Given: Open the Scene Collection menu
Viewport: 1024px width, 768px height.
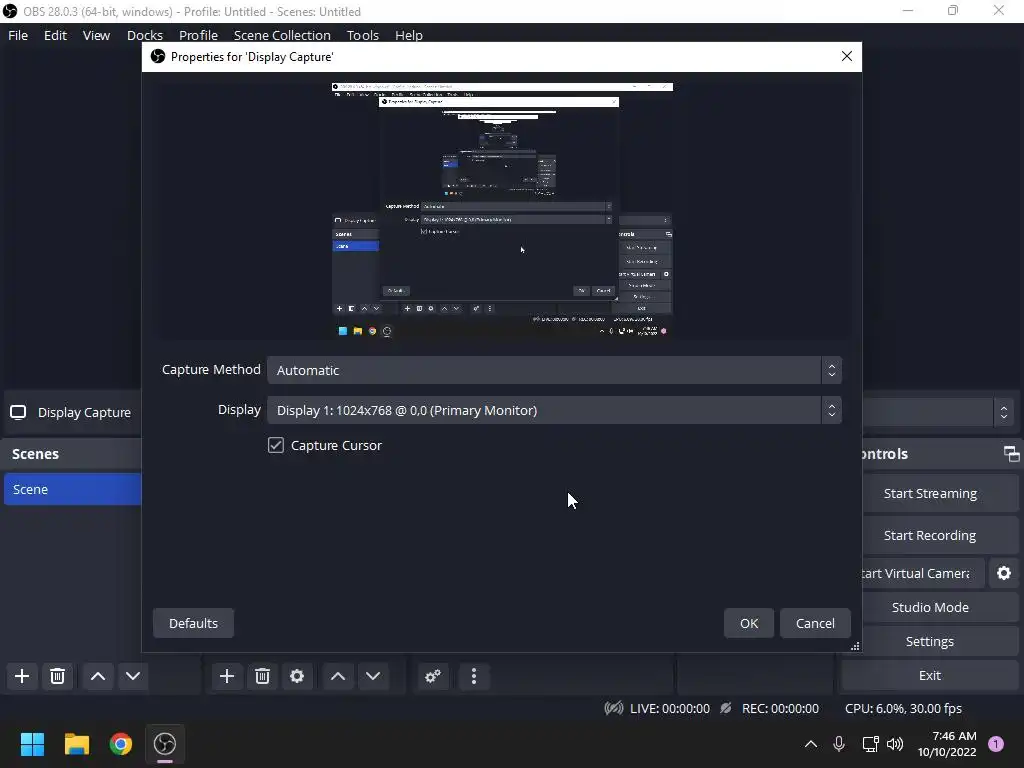Looking at the screenshot, I should tap(282, 35).
